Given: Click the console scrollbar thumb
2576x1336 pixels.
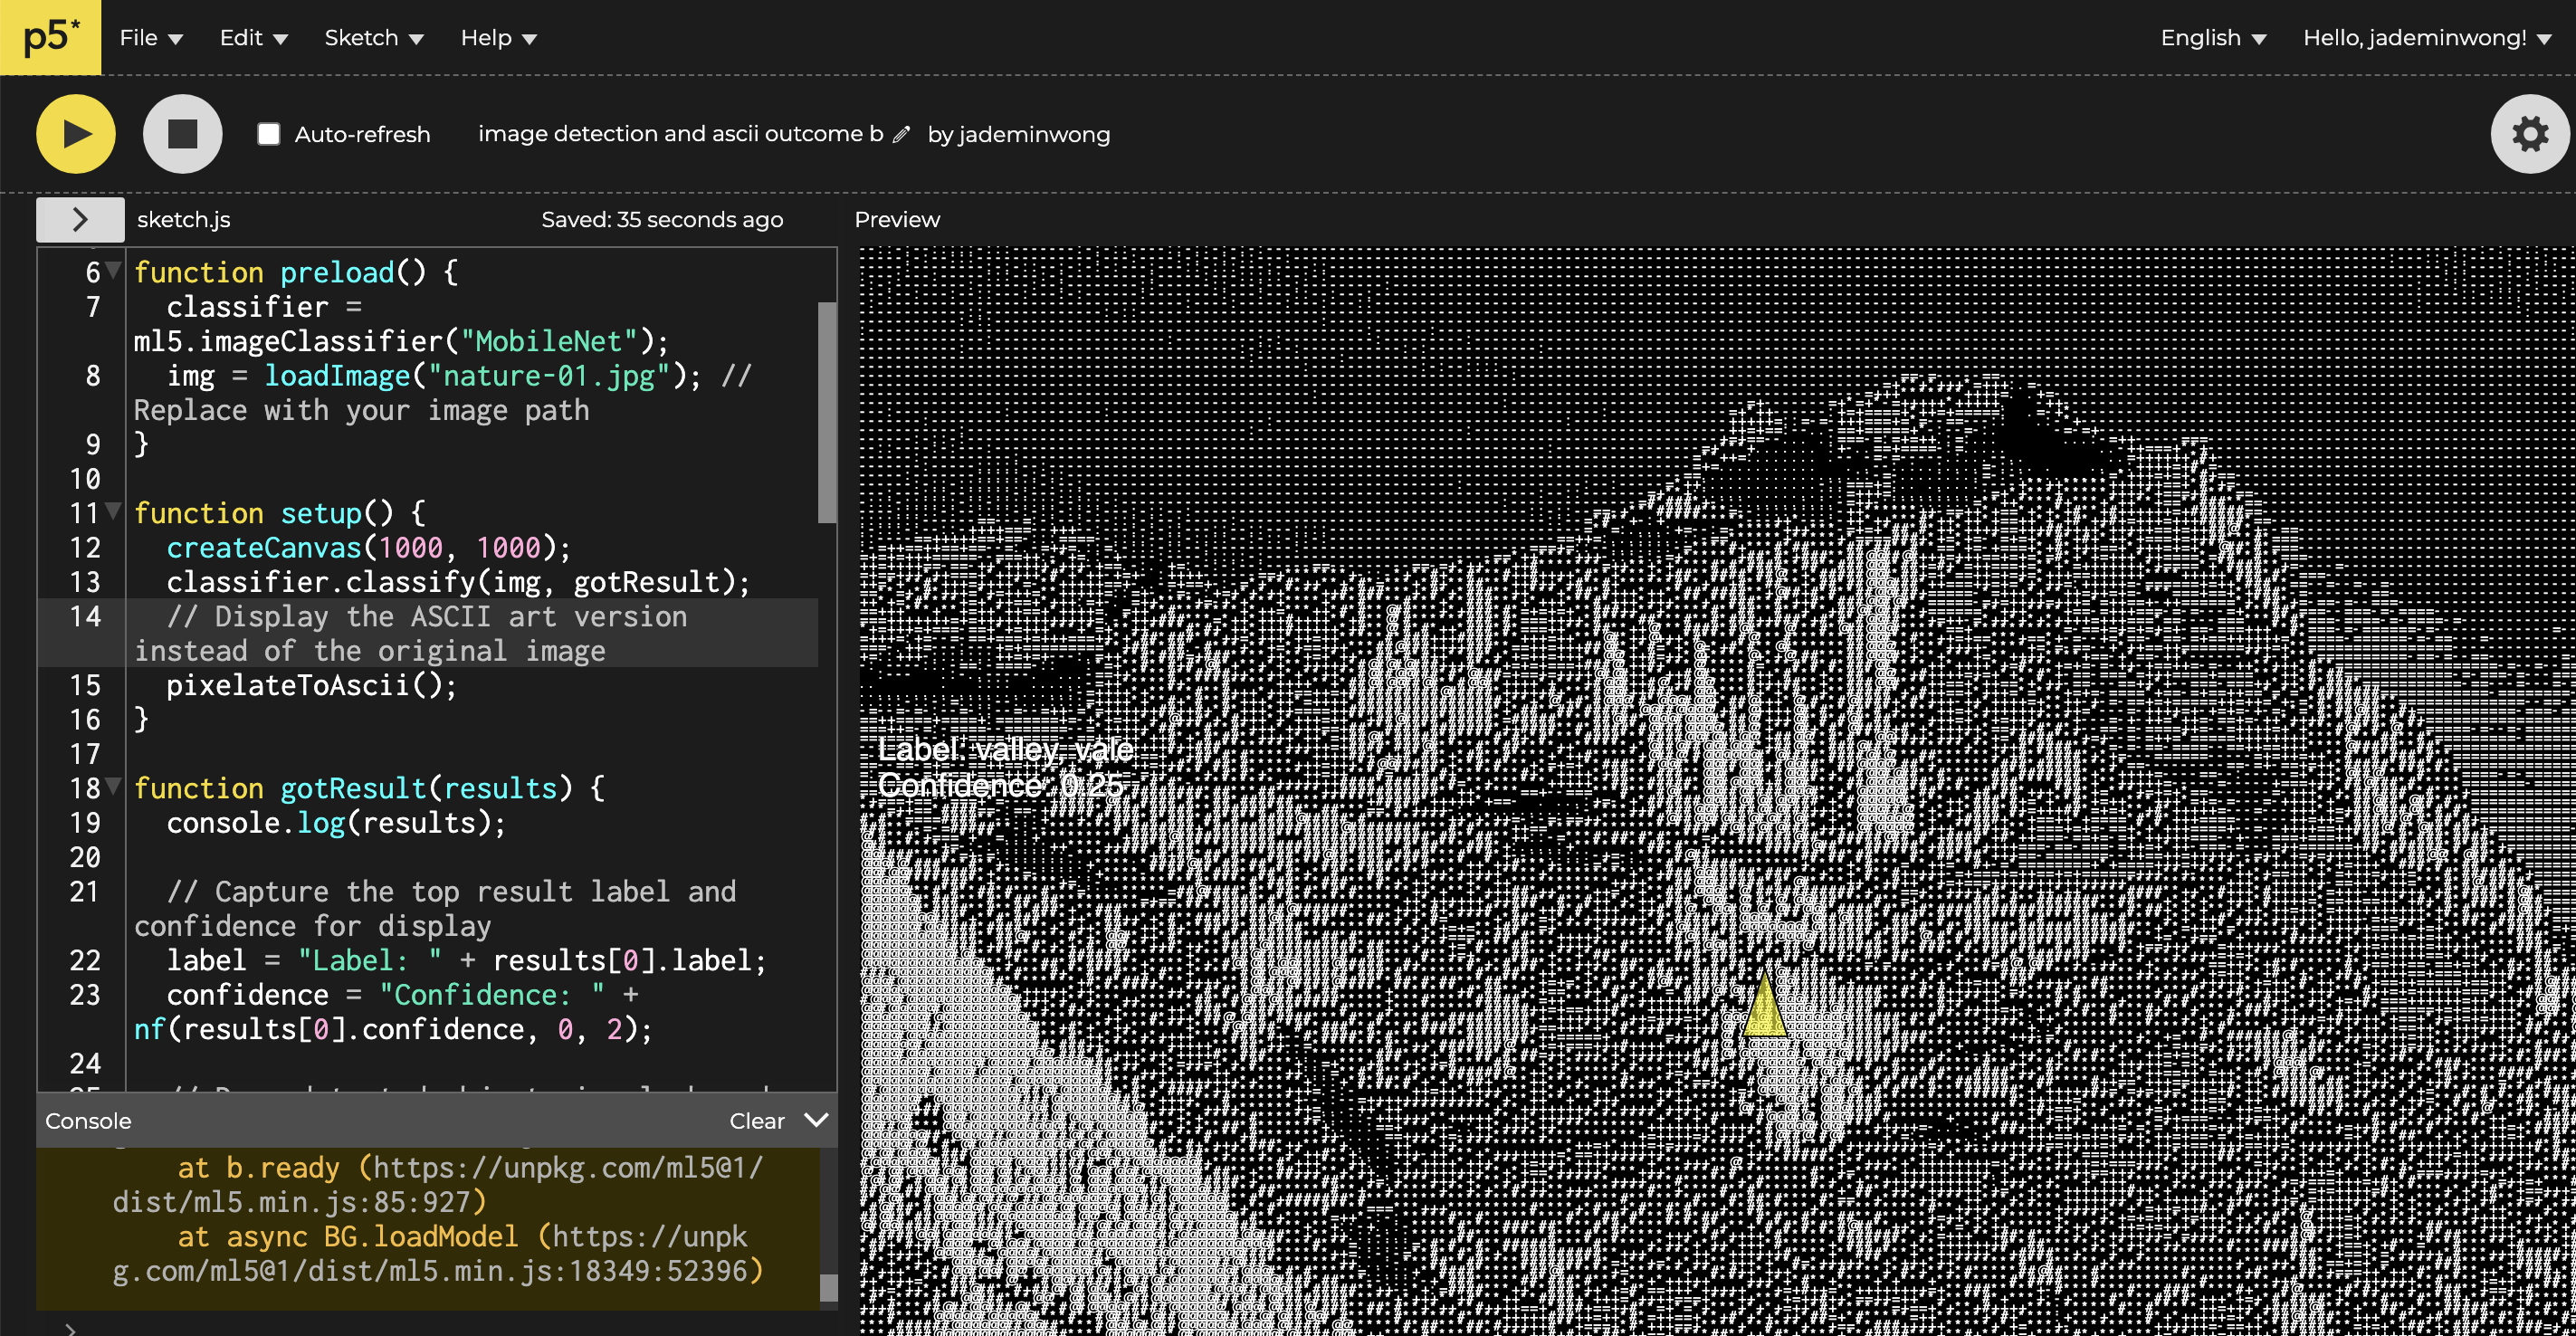Looking at the screenshot, I should click(x=828, y=1287).
